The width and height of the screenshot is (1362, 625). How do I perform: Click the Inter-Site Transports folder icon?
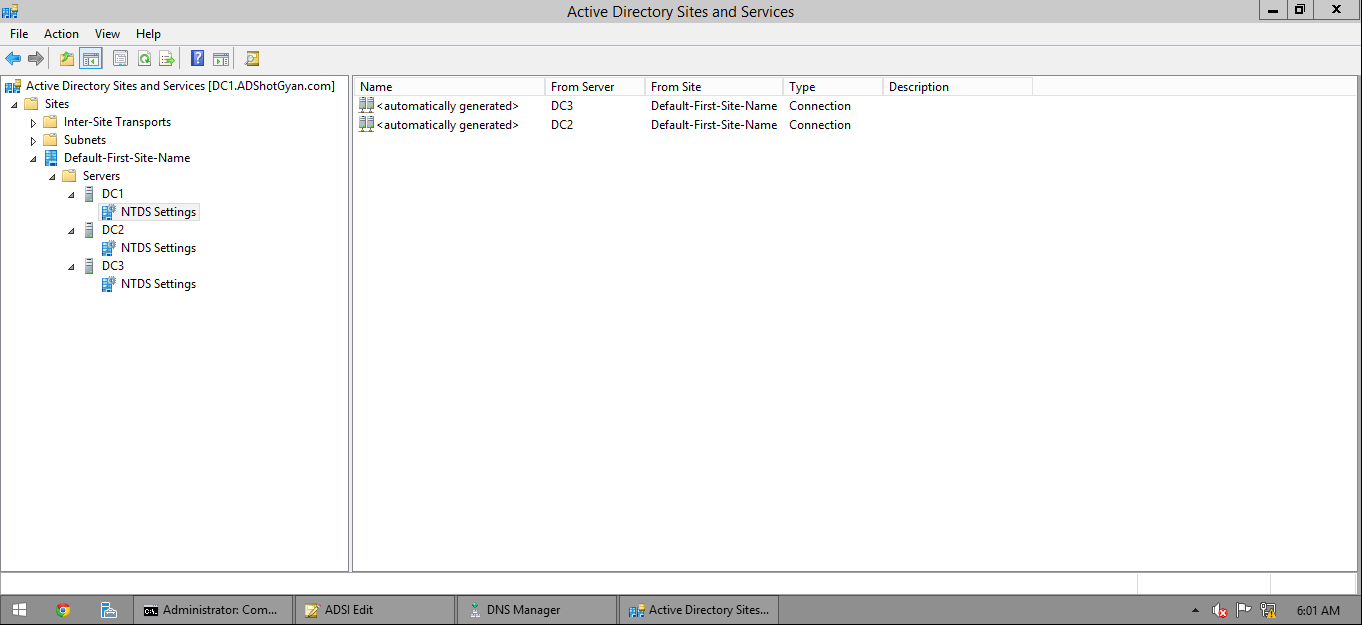(51, 121)
